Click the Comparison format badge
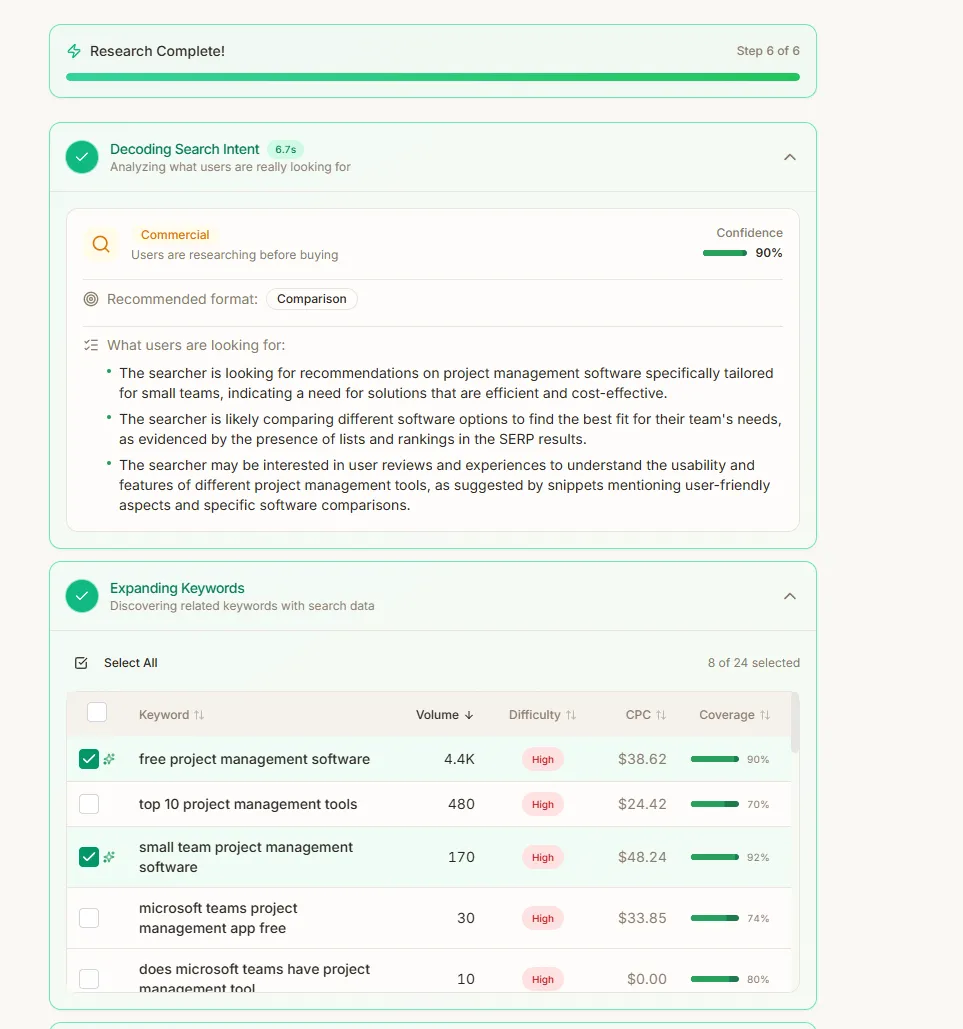Image resolution: width=963 pixels, height=1029 pixels. tap(311, 298)
